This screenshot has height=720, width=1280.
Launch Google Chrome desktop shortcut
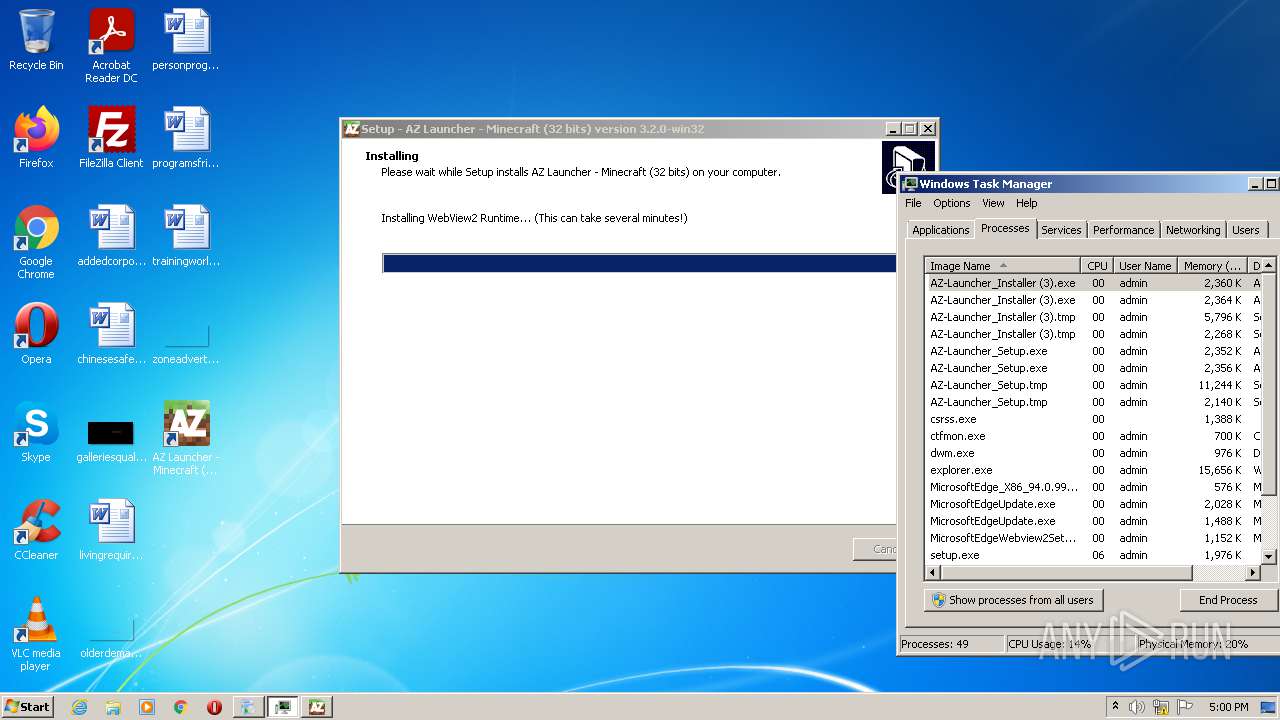tap(36, 242)
